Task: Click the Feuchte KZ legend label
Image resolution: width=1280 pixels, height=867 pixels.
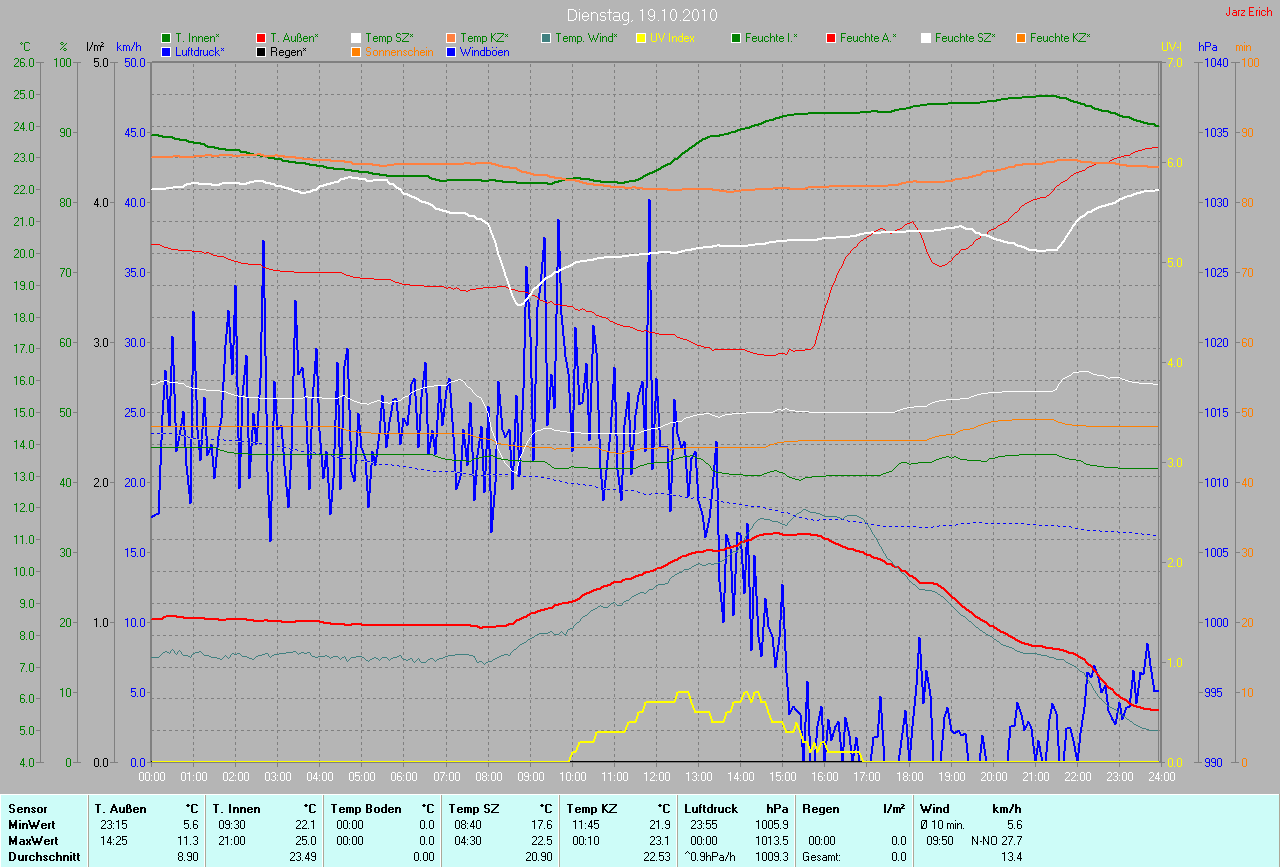Action: point(1059,38)
